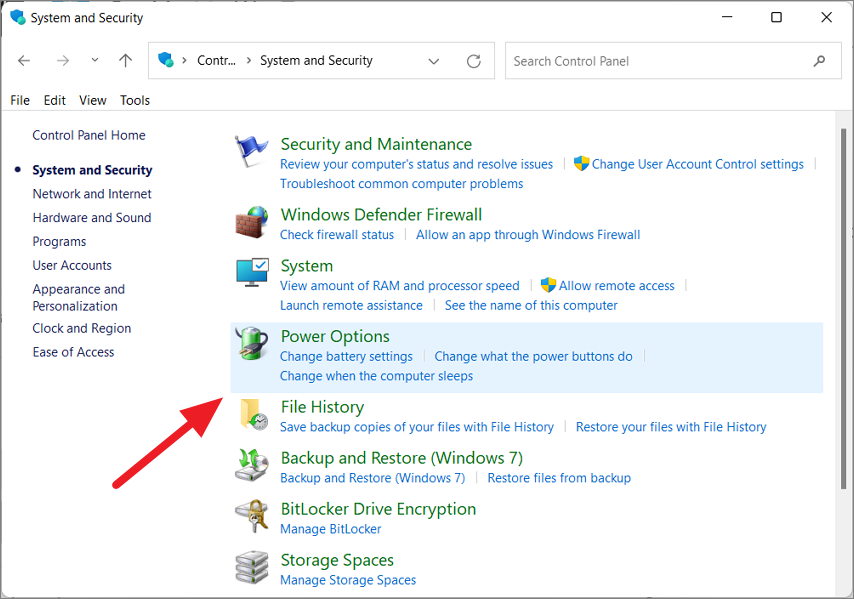
Task: Open BitLocker Drive Encryption heading
Action: pyautogui.click(x=379, y=509)
